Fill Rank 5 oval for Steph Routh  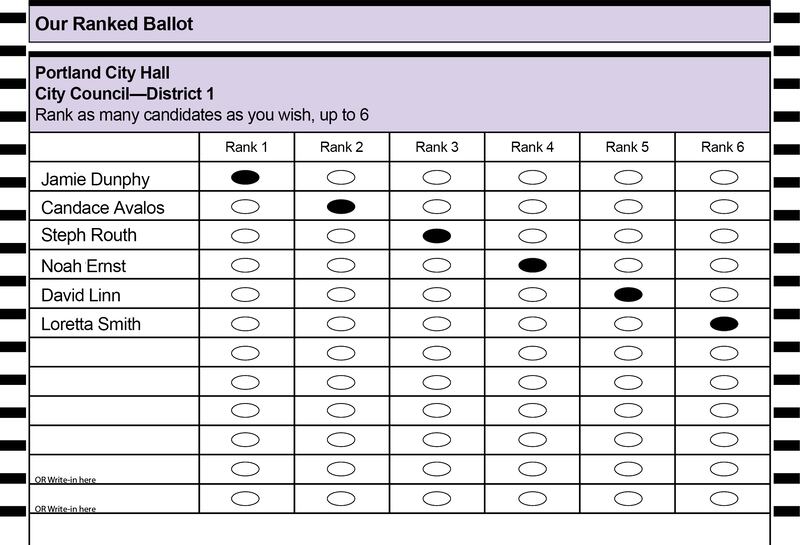[628, 236]
